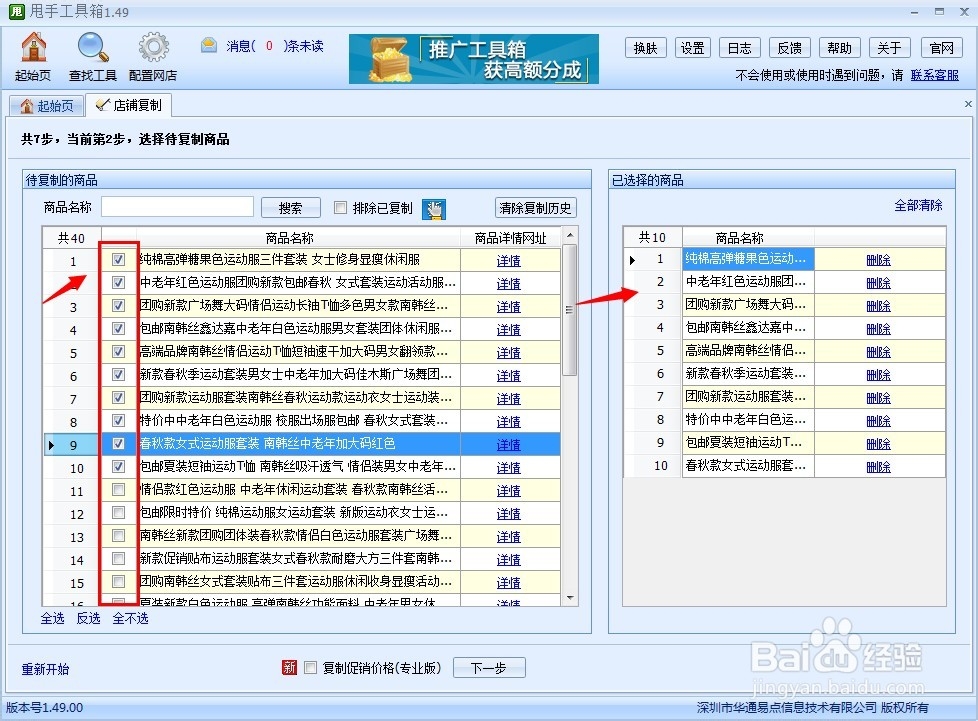Open the unread messages envelope icon
978x721 pixels.
click(x=209, y=46)
